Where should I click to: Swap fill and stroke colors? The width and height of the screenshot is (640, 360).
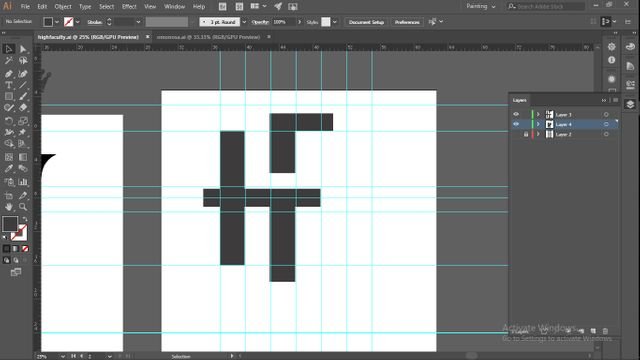[x=24, y=219]
